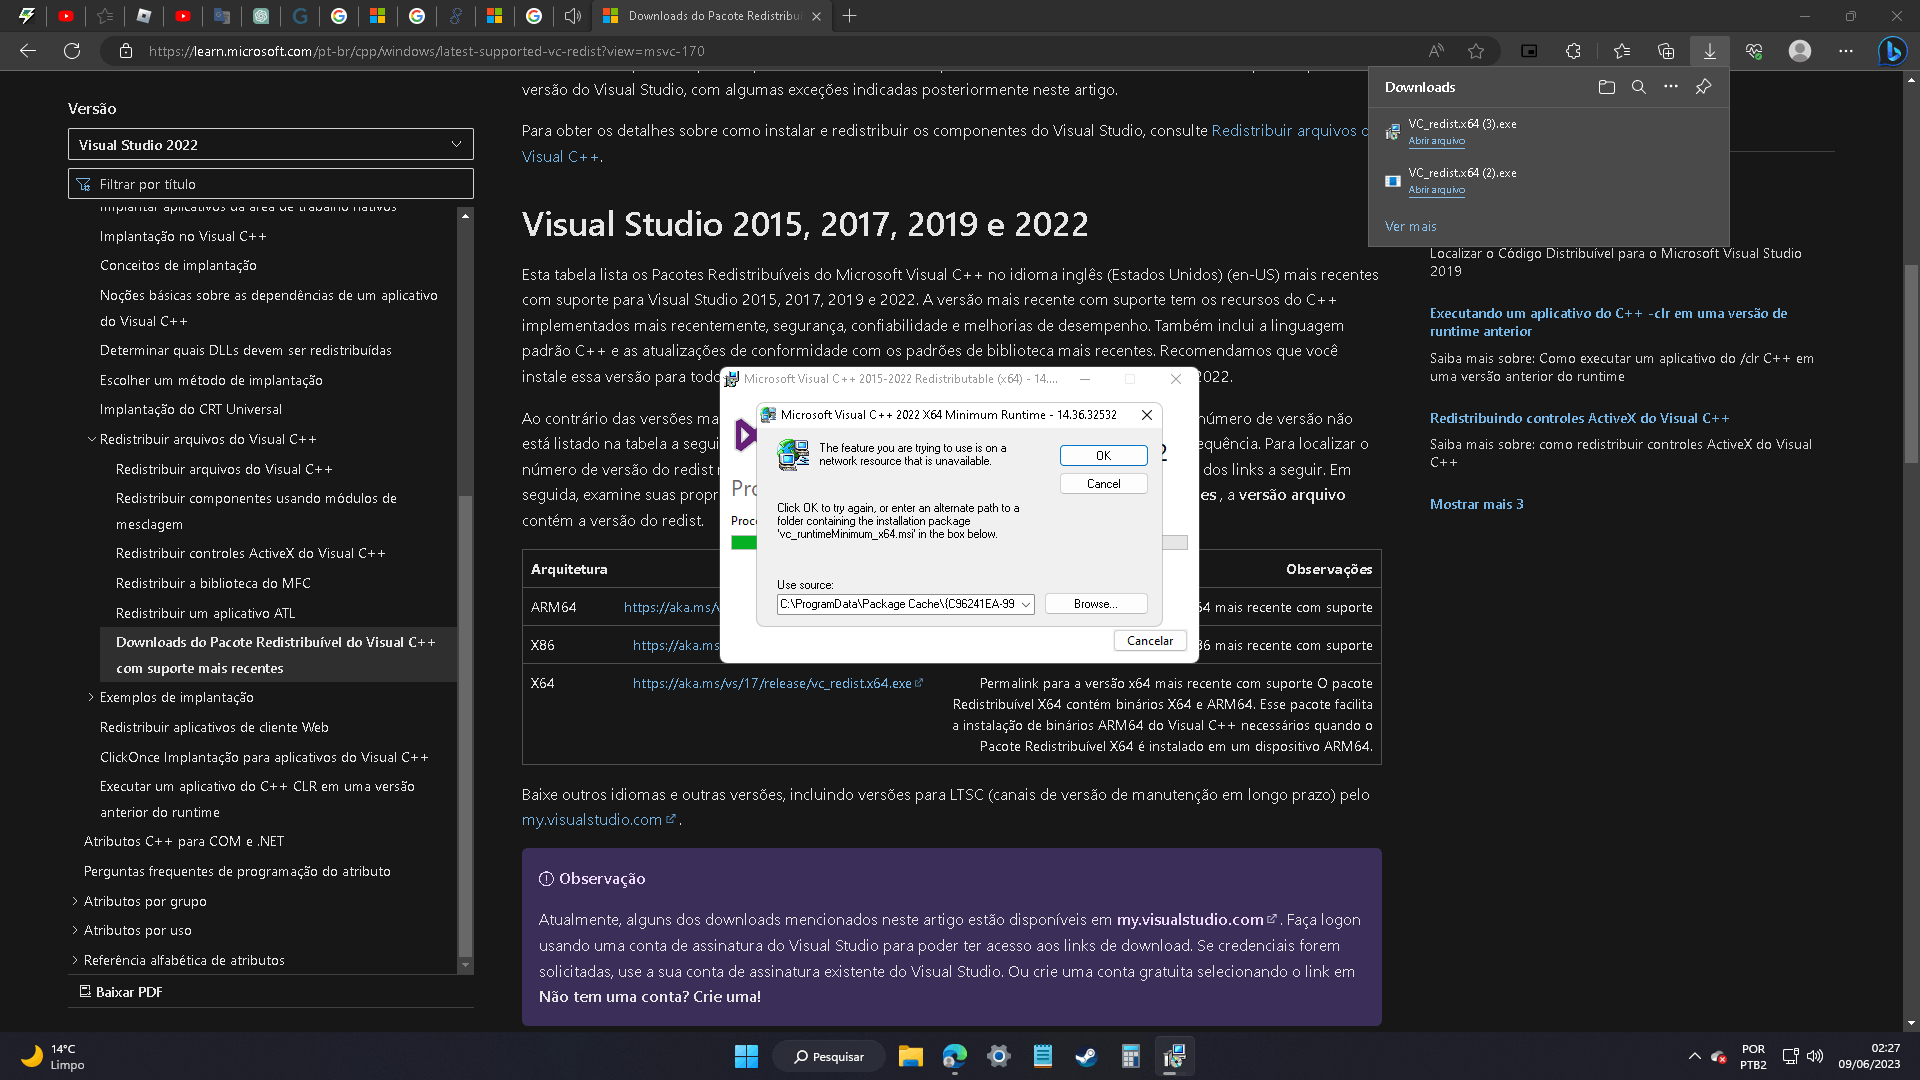This screenshot has height=1080, width=1920.
Task: Open picture-in-picture toolbar icon
Action: pos(1529,51)
